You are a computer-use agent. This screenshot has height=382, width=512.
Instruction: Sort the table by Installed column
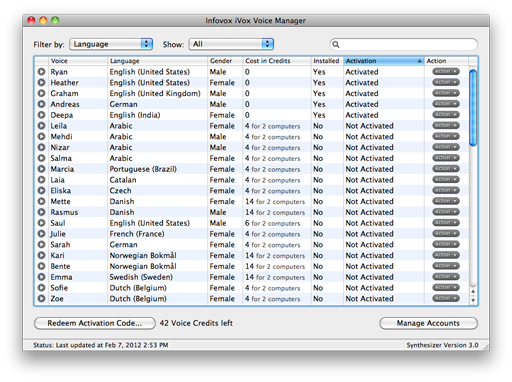[327, 61]
